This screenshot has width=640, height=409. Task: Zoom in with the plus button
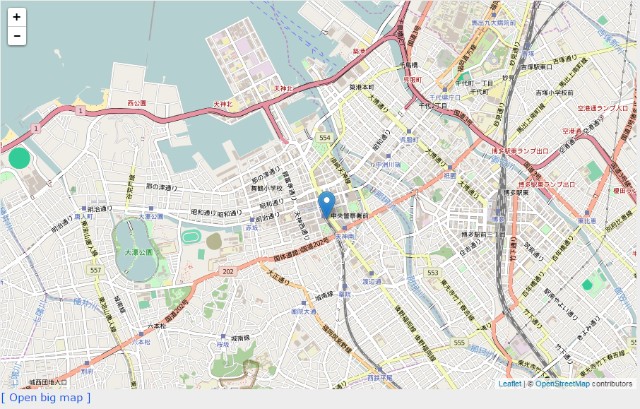pos(17,17)
